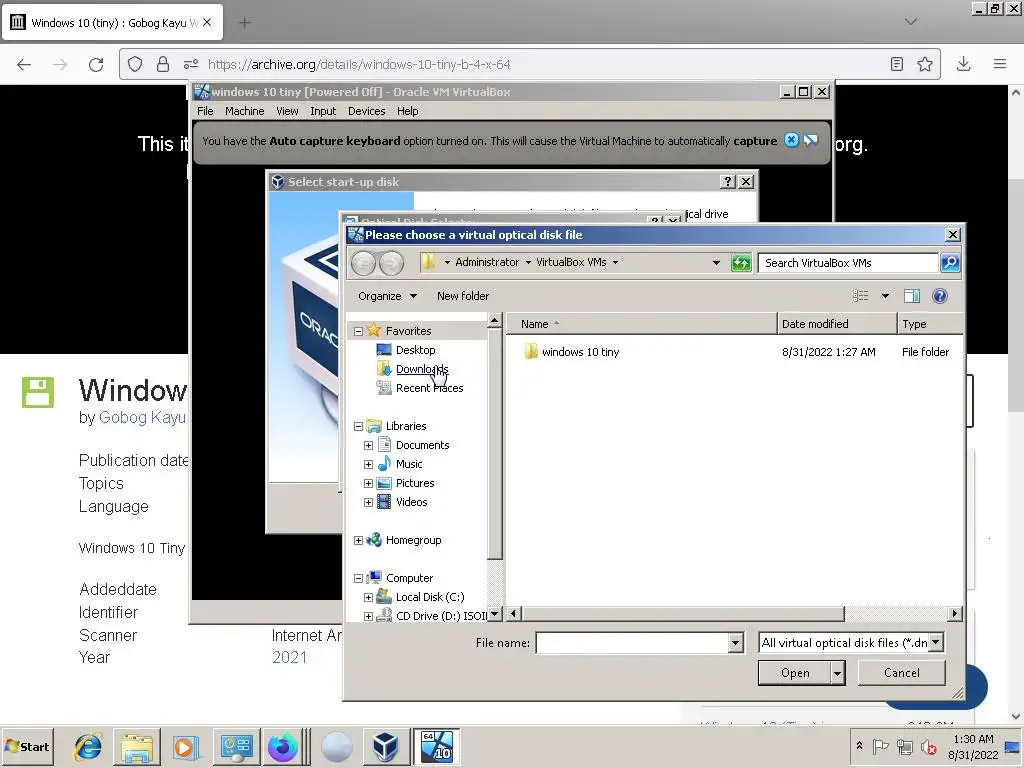
Task: Open the VirtualBox Devices menu
Action: 366,111
